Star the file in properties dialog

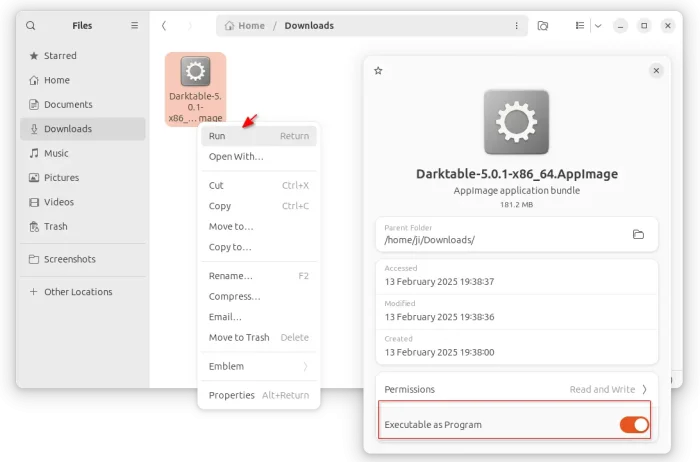pos(378,71)
